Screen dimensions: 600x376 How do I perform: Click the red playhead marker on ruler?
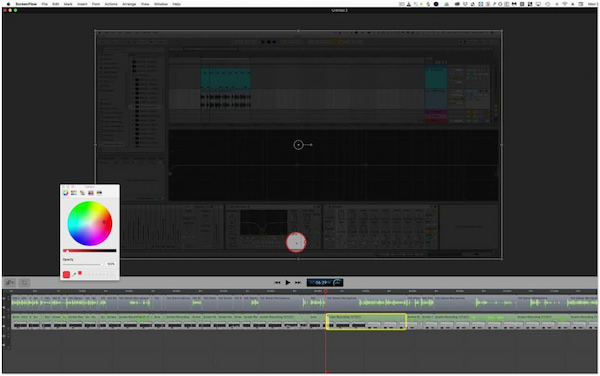tap(326, 291)
